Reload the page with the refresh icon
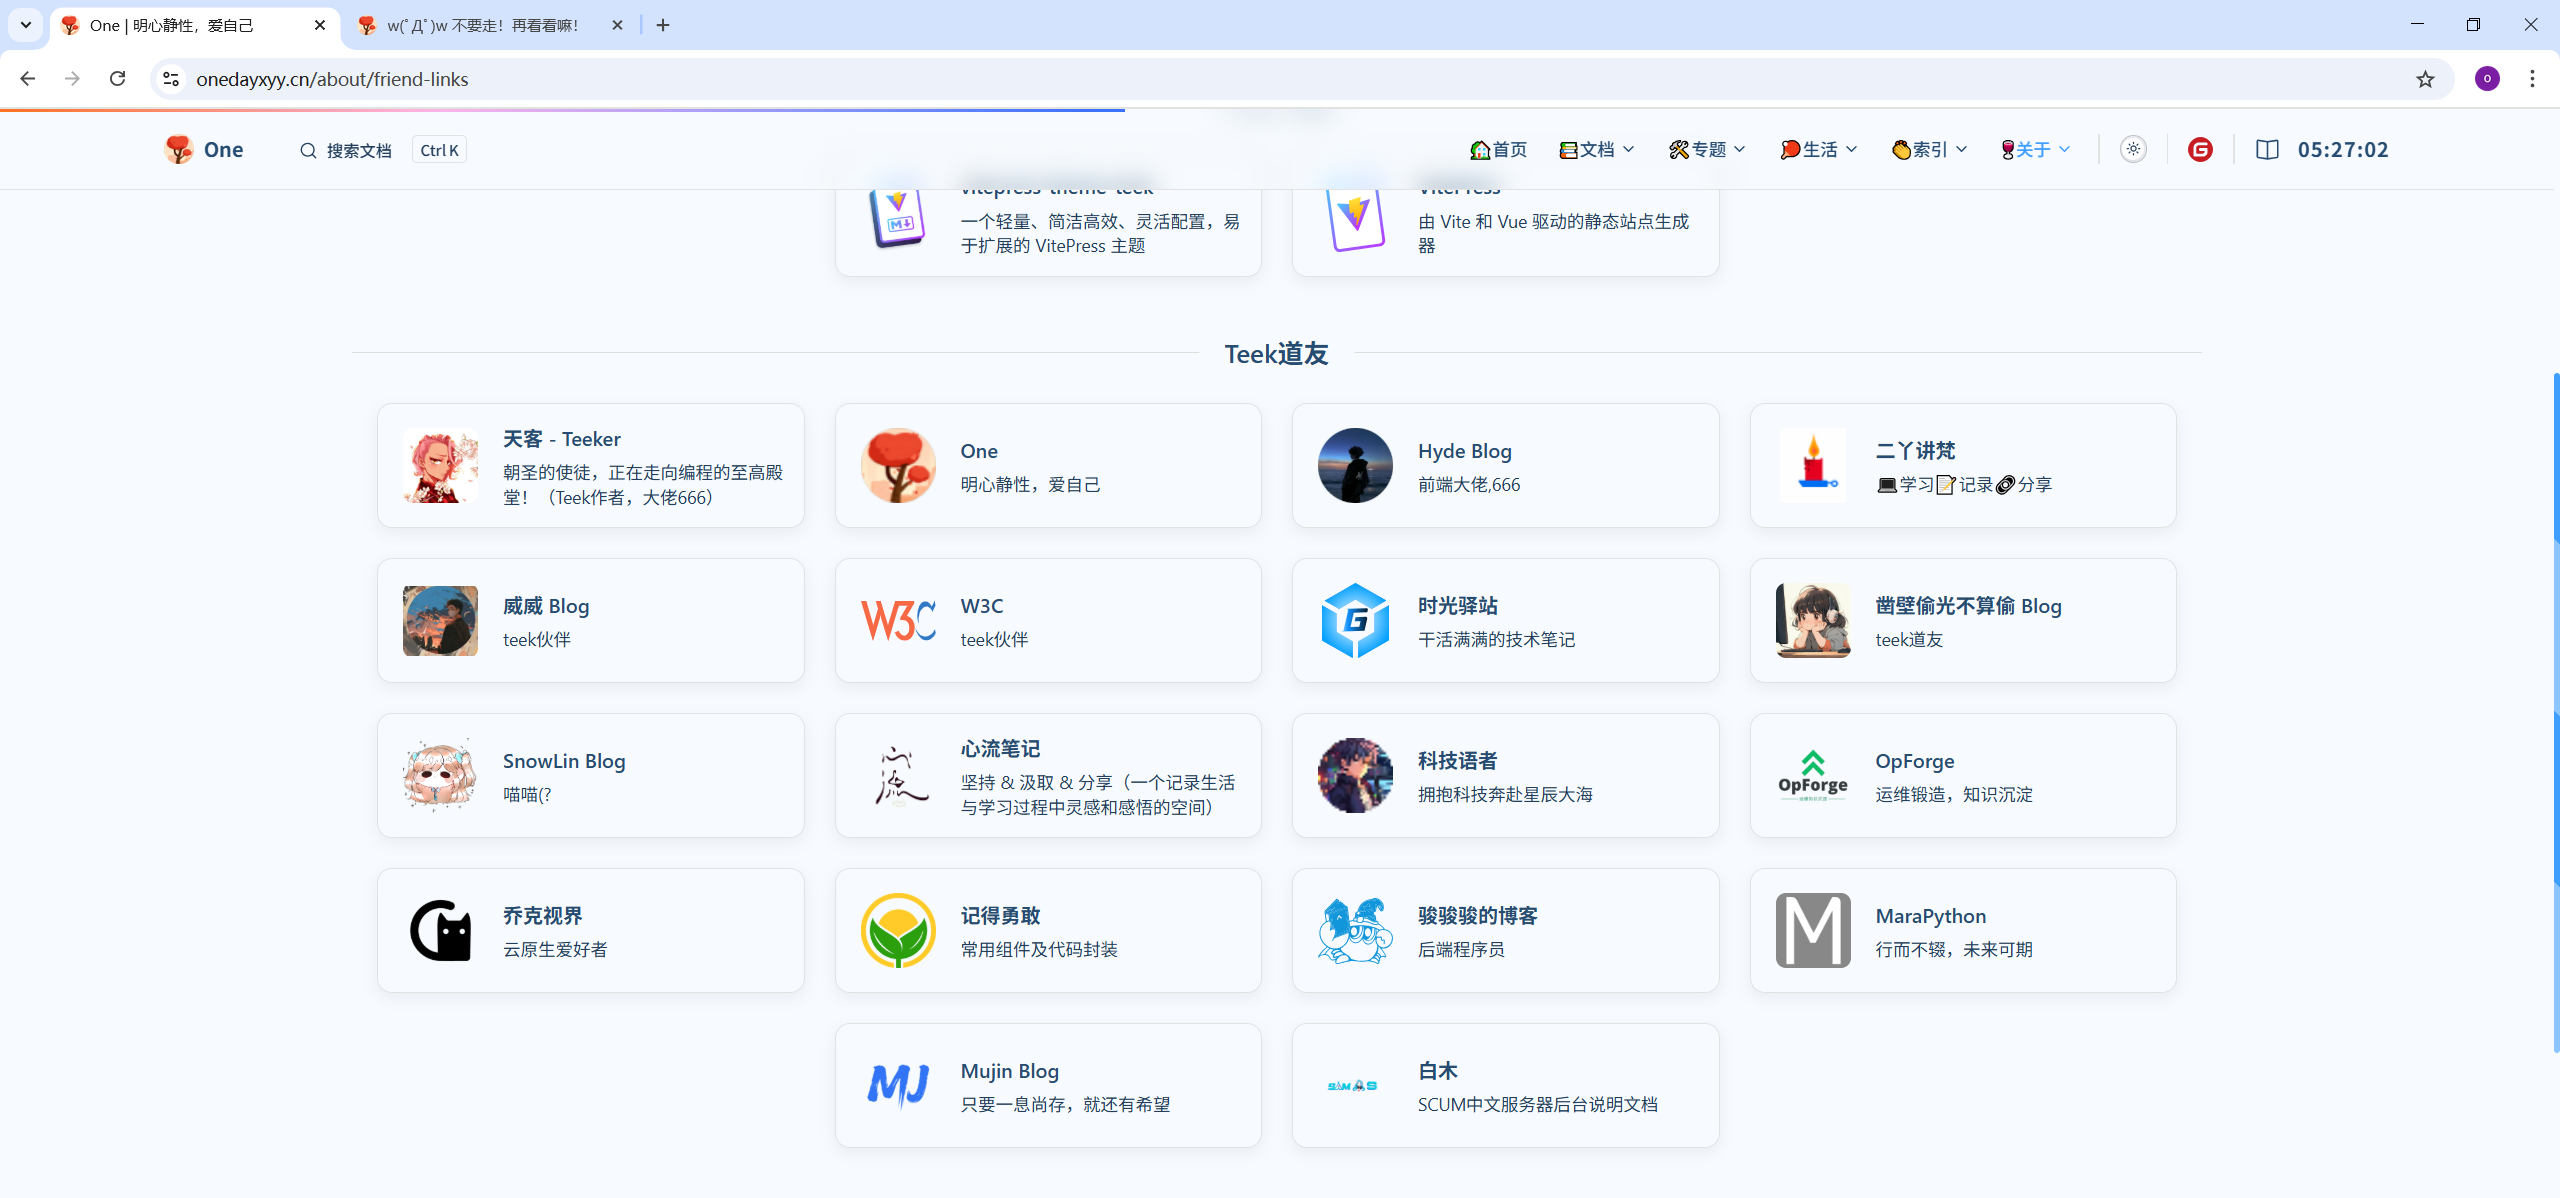2560x1198 pixels. tap(117, 79)
